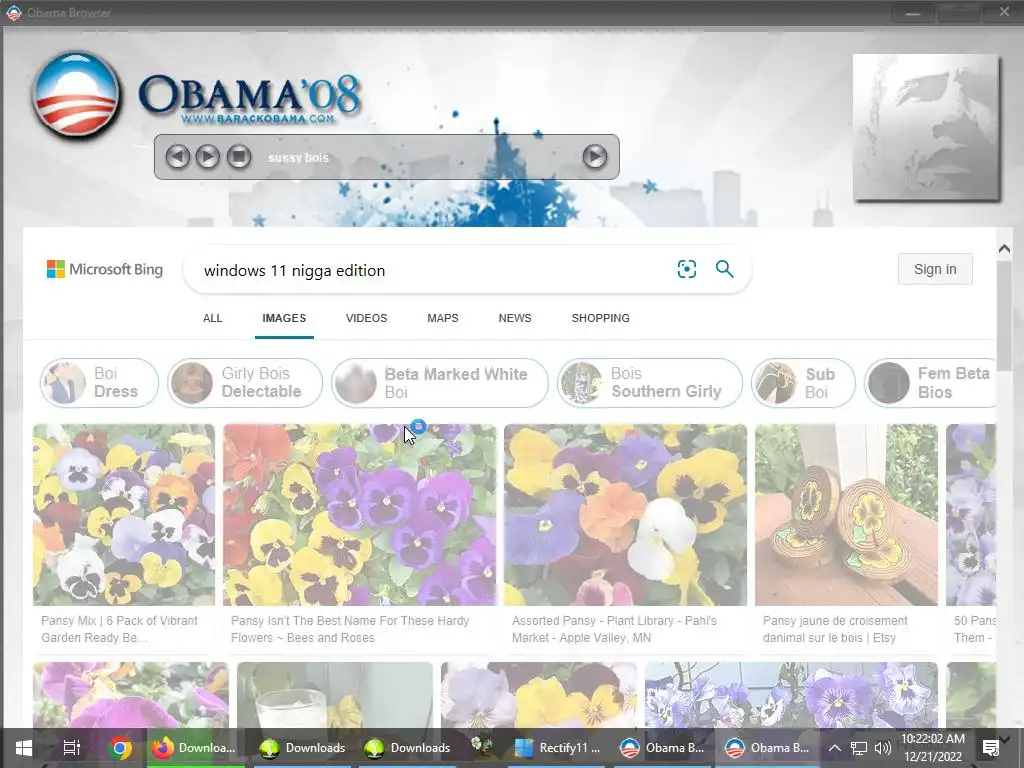Open the wooden pansy Etsy image
The image size is (1024, 768).
pyautogui.click(x=846, y=515)
